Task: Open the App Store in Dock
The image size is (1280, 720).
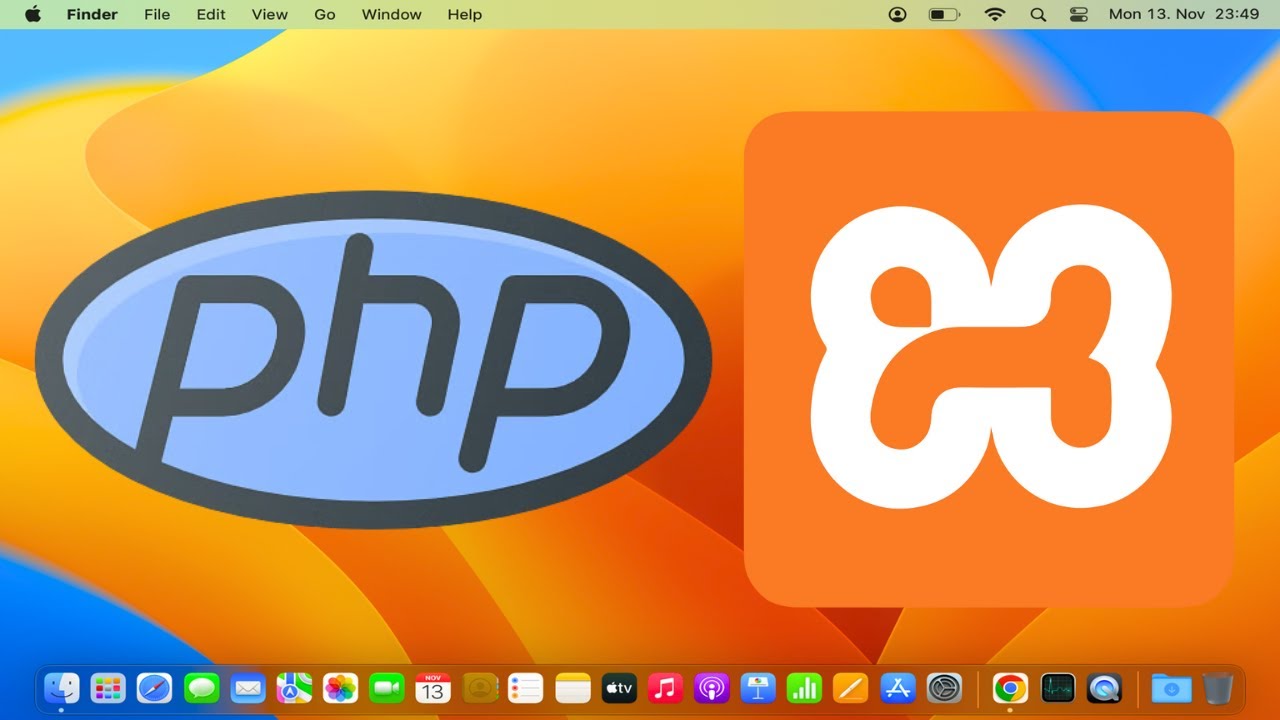Action: [898, 688]
